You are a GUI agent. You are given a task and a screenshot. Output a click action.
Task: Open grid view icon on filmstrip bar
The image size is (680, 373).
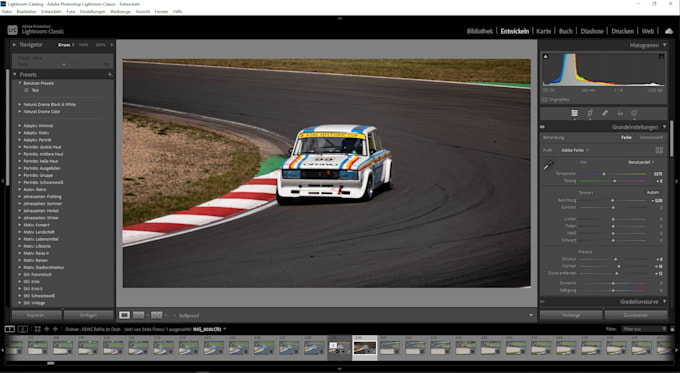(x=38, y=329)
